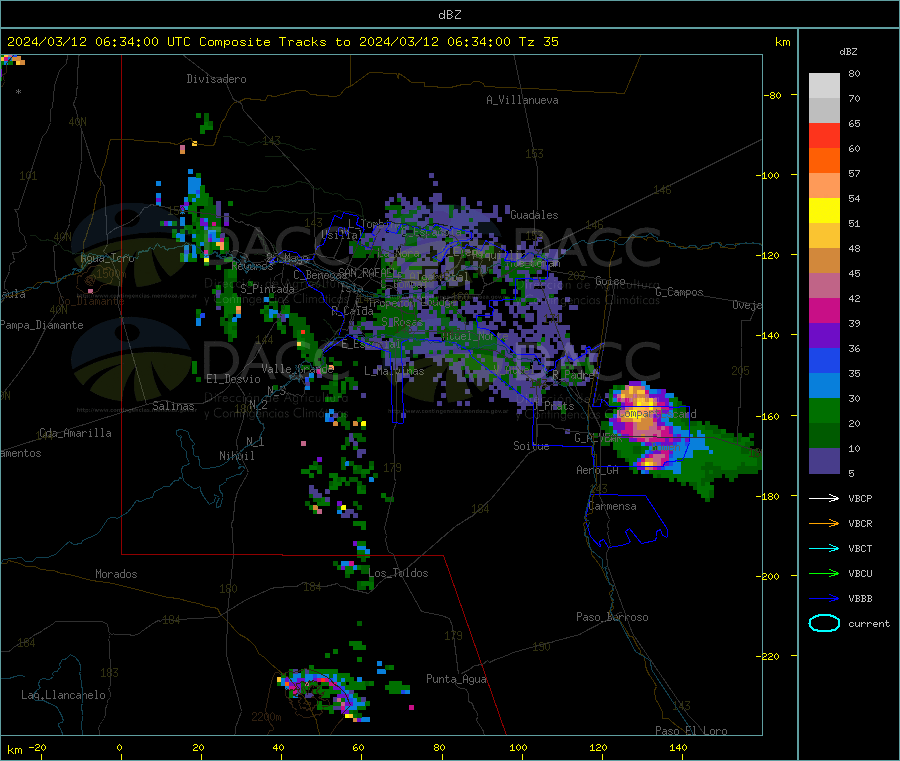Click the blue polygon outline around Carmensa
This screenshot has width=900, height=761.
coord(626,520)
